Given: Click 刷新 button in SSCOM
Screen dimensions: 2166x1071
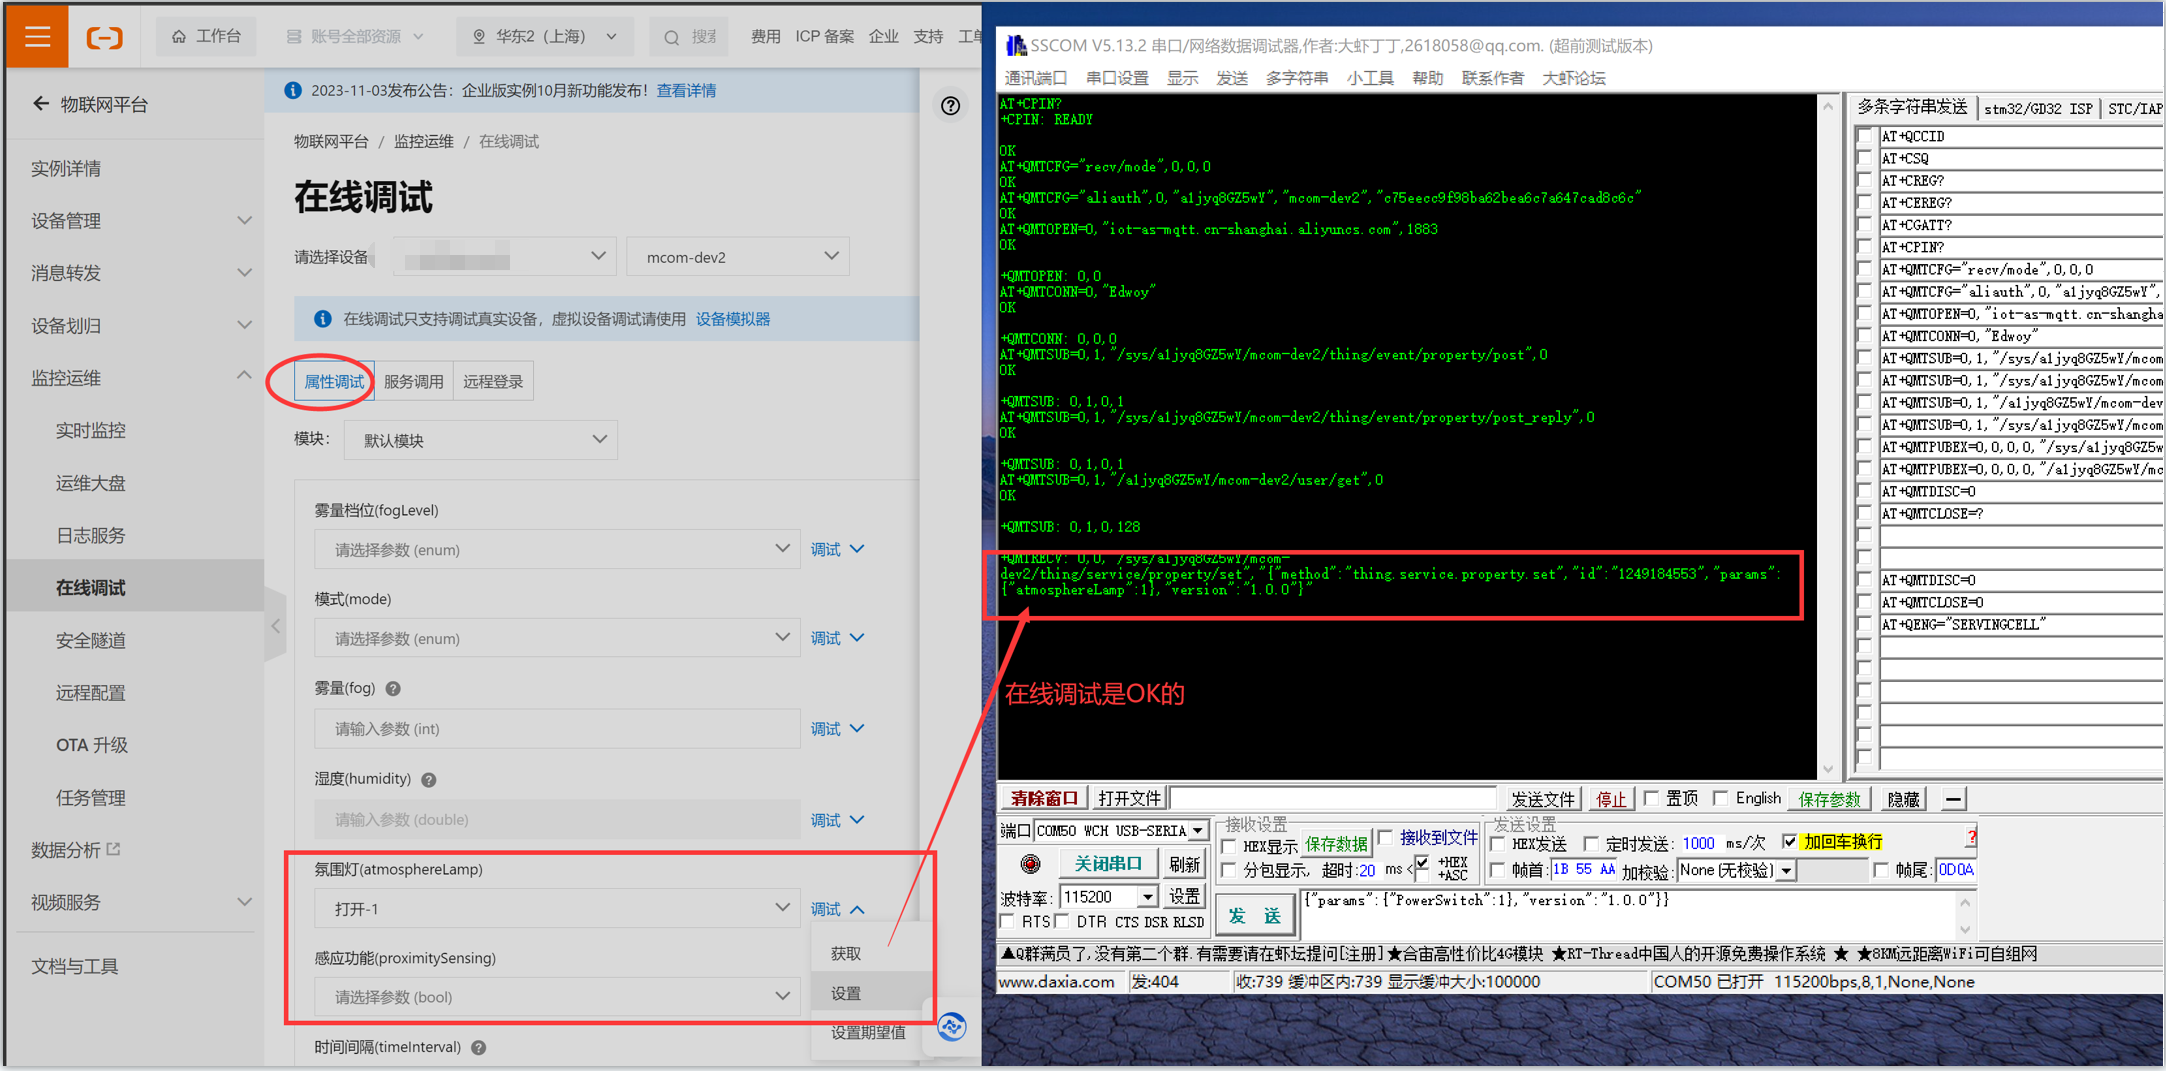Looking at the screenshot, I should tap(1184, 863).
